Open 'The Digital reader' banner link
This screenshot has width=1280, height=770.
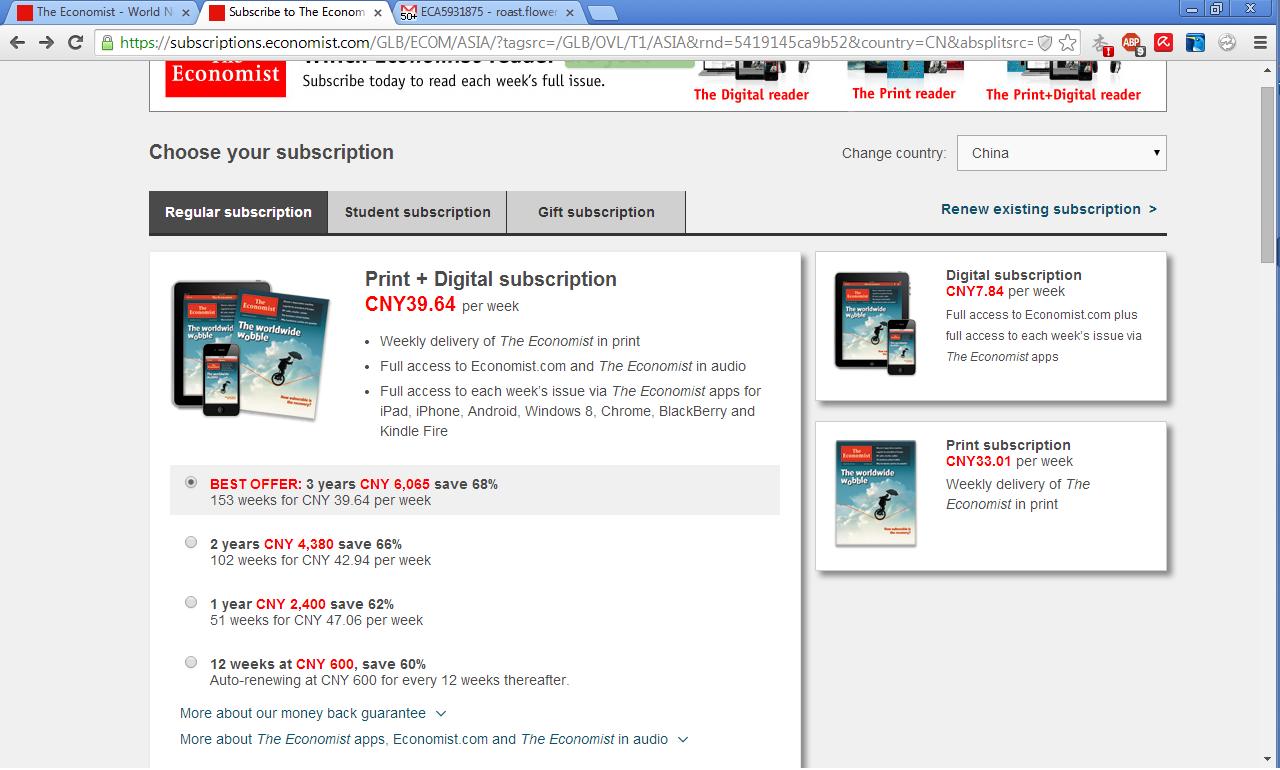coord(751,95)
